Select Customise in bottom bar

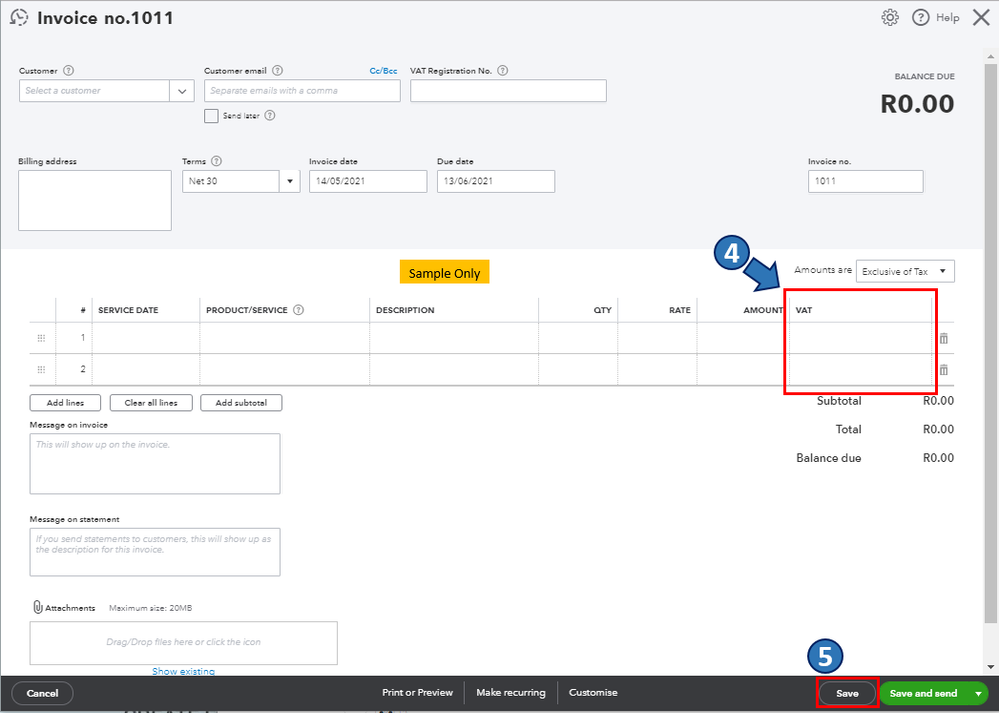pyautogui.click(x=593, y=693)
